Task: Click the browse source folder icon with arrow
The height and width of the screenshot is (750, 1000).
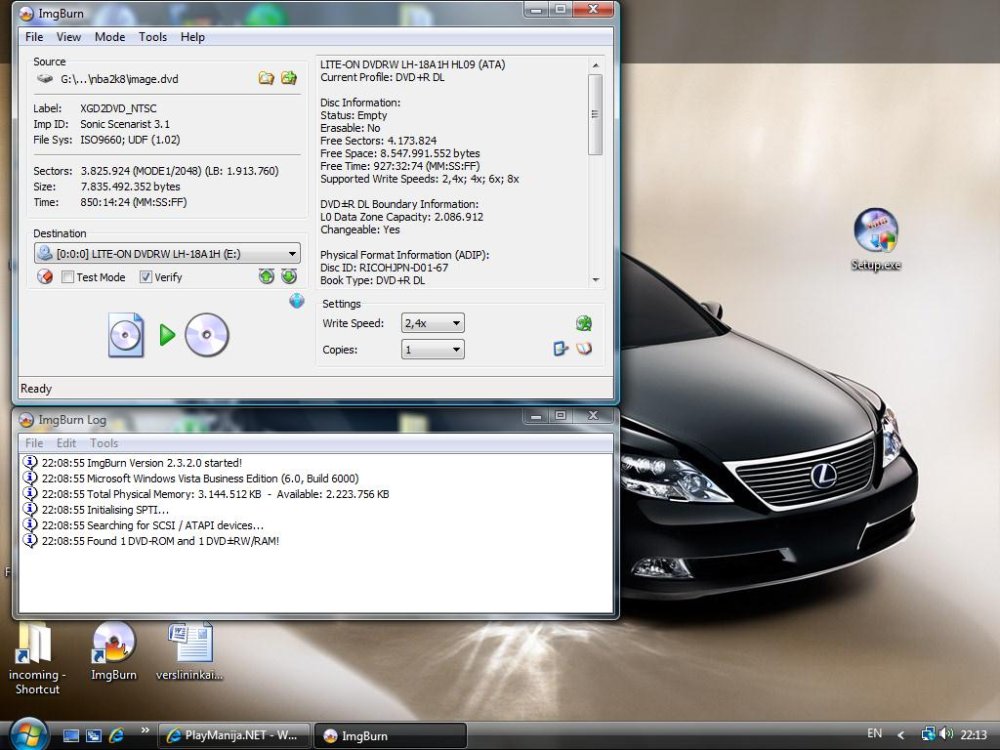Action: click(289, 78)
